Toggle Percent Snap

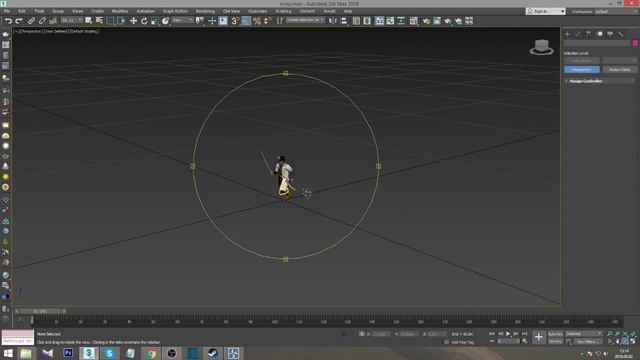click(x=257, y=21)
